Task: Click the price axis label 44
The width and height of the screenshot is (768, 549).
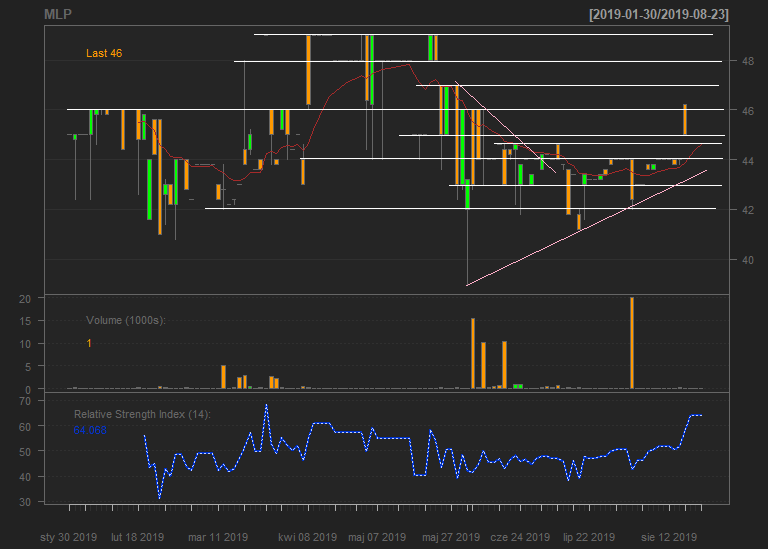Action: click(748, 161)
